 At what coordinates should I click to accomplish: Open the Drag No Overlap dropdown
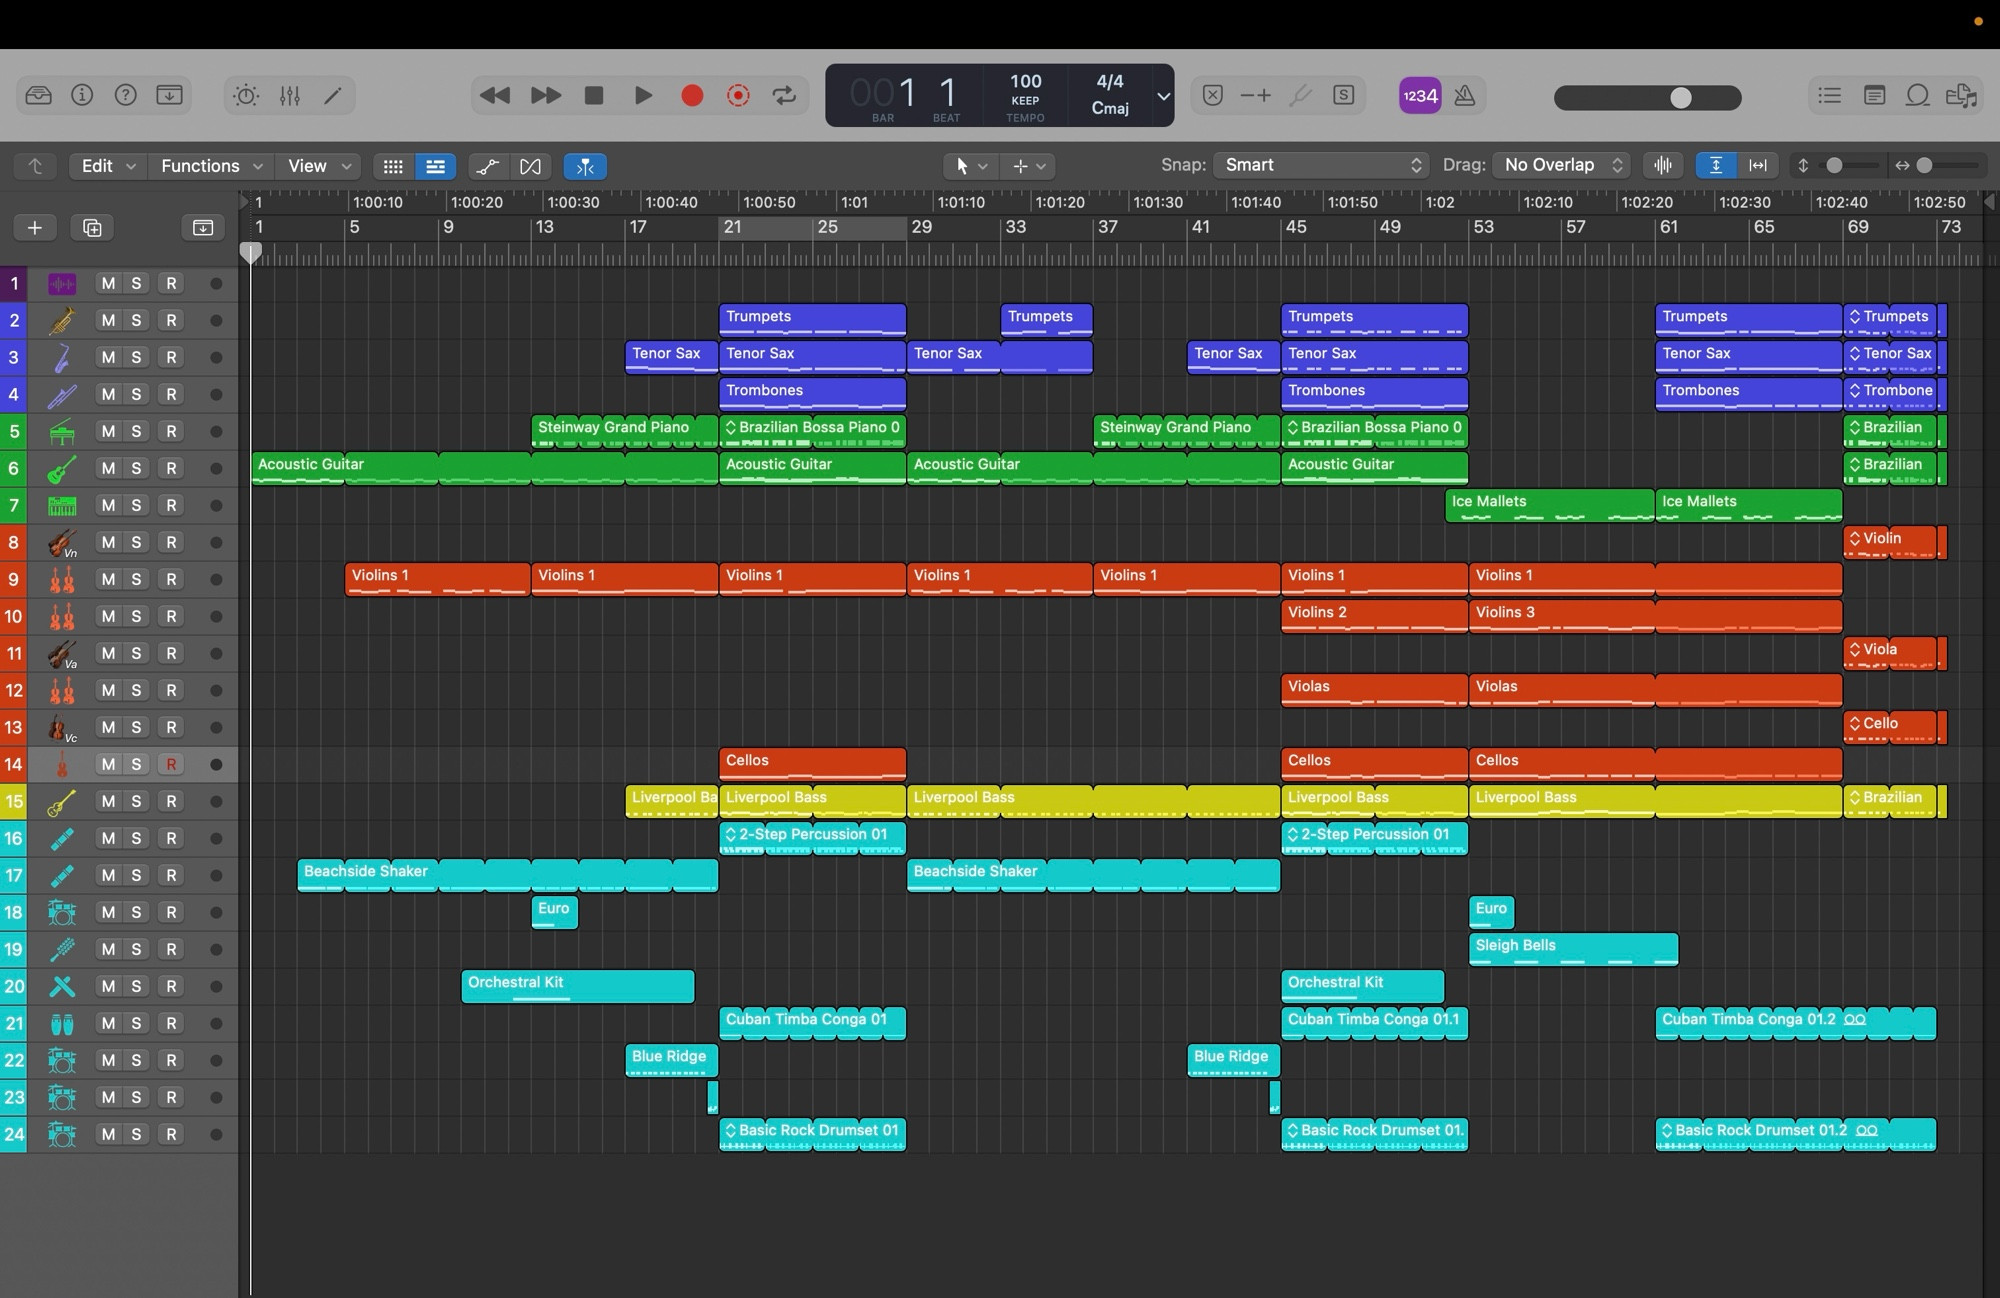(1561, 165)
